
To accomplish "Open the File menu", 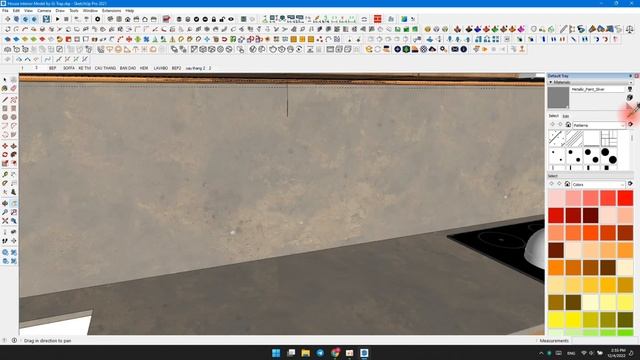I will [x=5, y=11].
